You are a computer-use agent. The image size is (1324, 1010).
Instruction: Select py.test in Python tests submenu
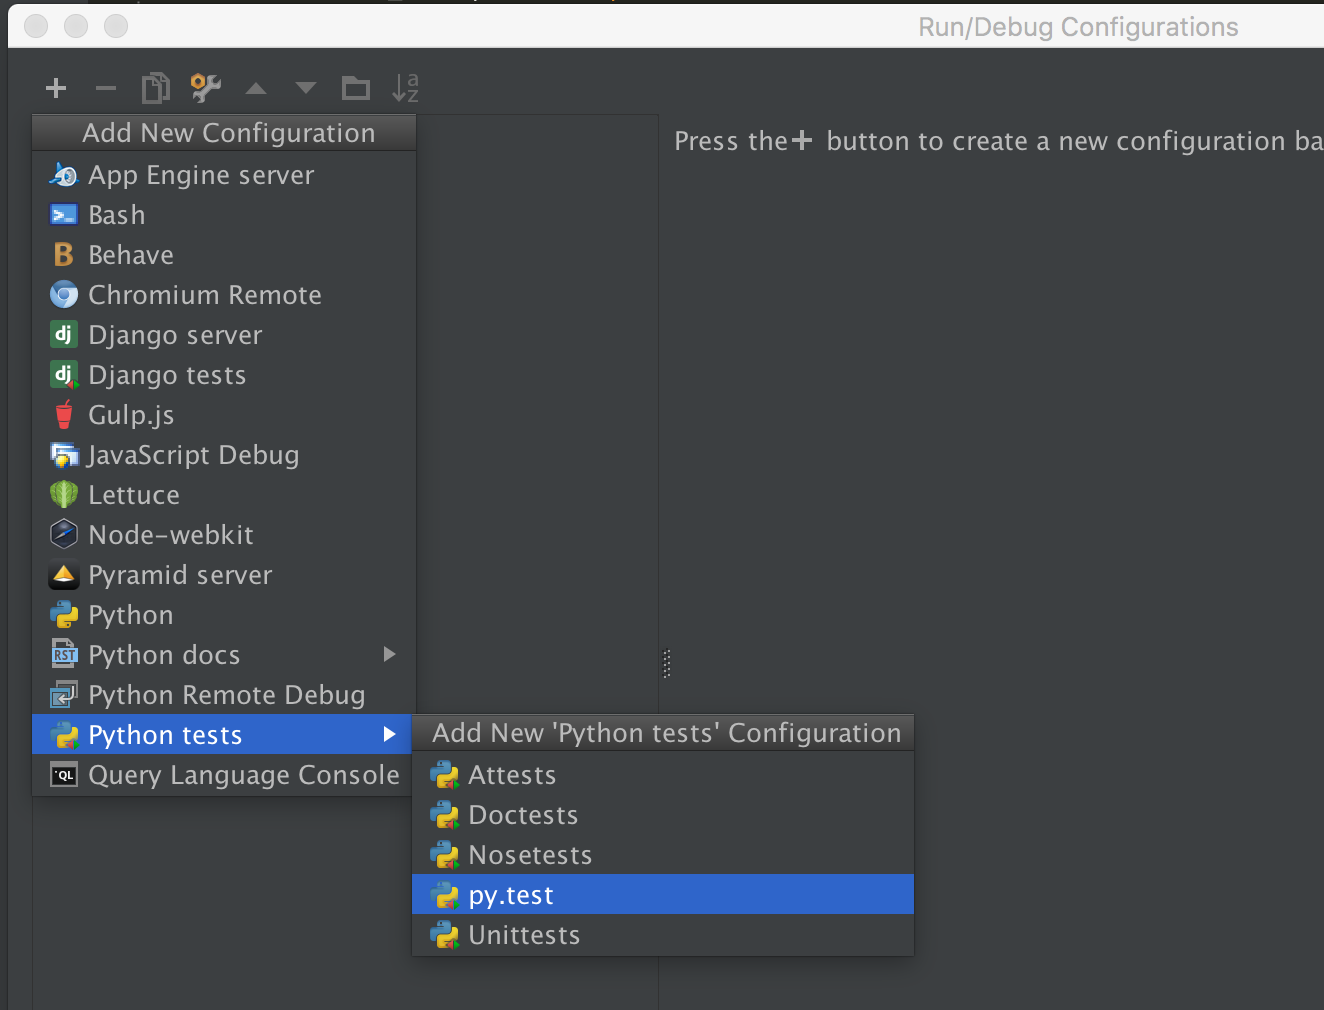point(663,894)
